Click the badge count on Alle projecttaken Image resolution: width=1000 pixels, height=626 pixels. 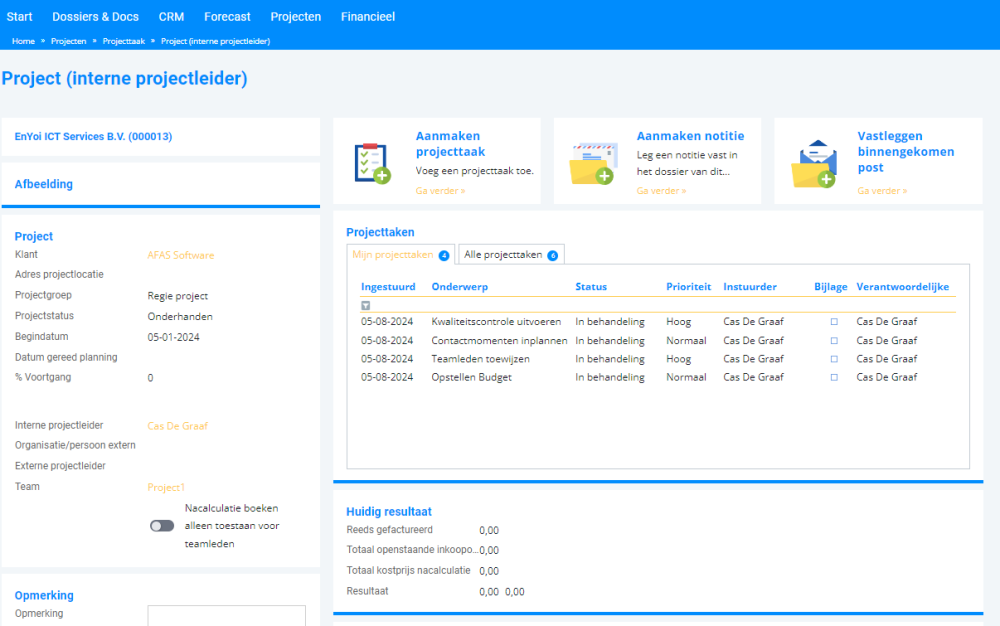click(x=552, y=256)
